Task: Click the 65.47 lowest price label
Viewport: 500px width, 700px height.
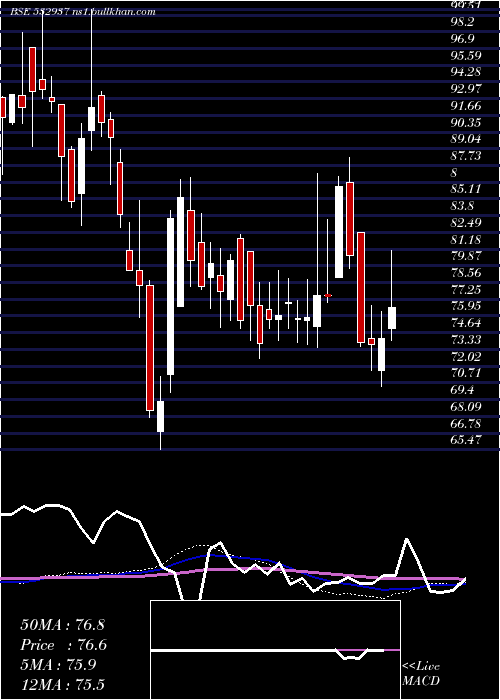Action: click(467, 440)
